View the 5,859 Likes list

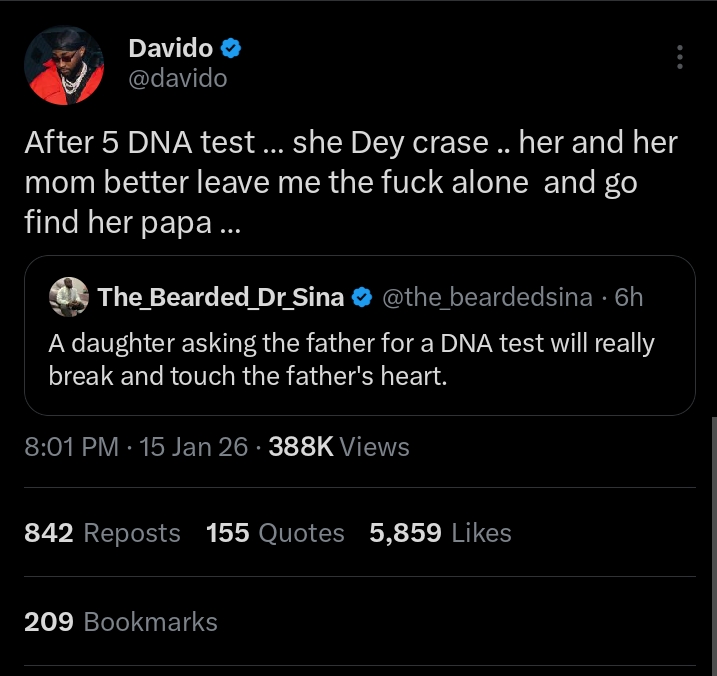(440, 533)
